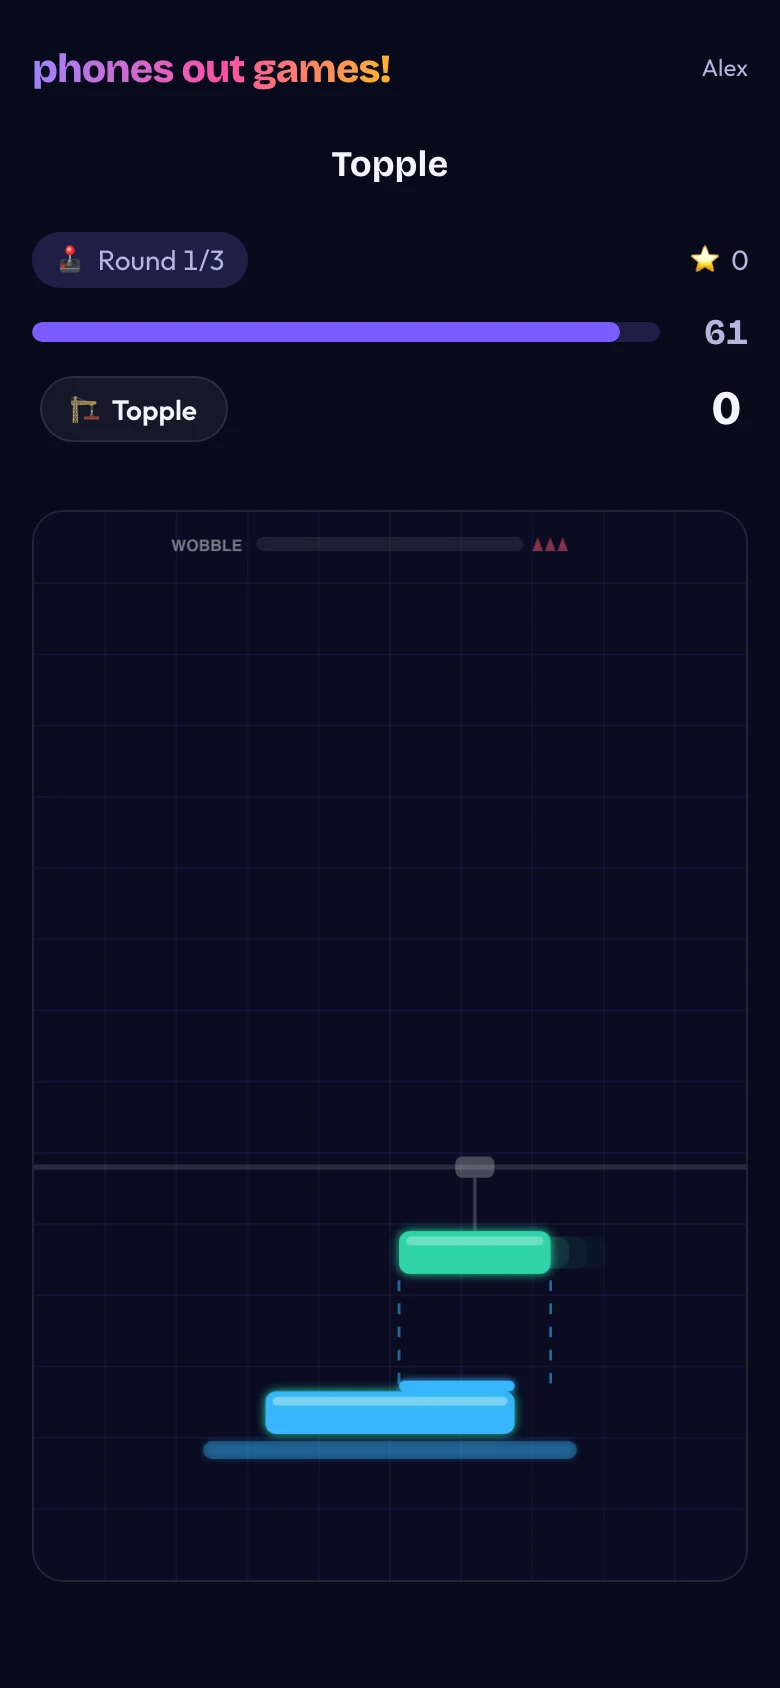
Task: Click the joystick icon beside Round 1/3
Action: tap(69, 260)
